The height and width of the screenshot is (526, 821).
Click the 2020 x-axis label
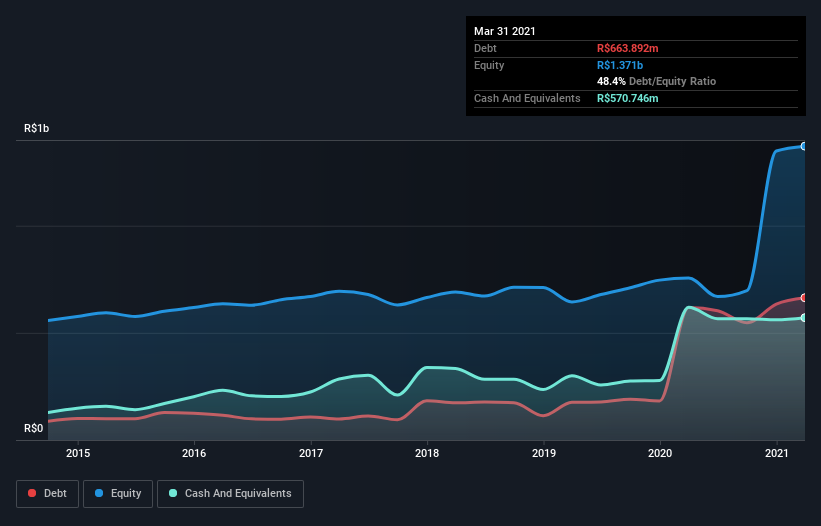(x=660, y=453)
